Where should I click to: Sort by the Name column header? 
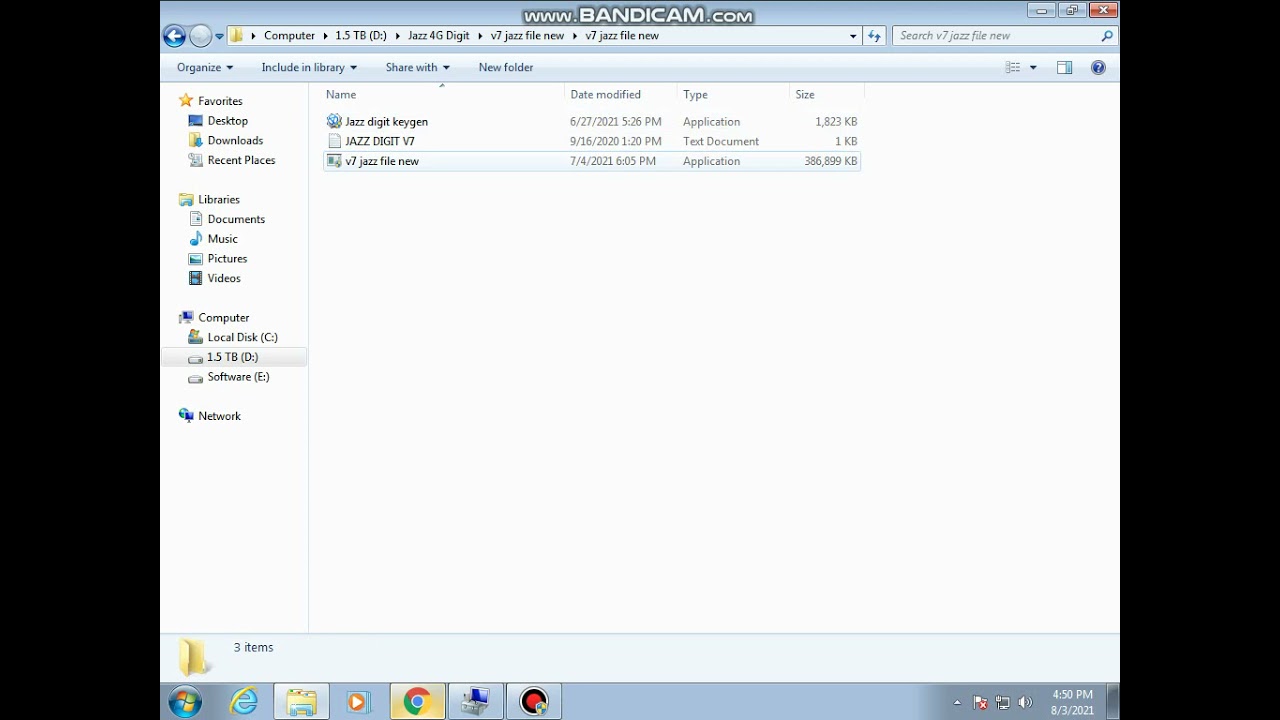443,94
